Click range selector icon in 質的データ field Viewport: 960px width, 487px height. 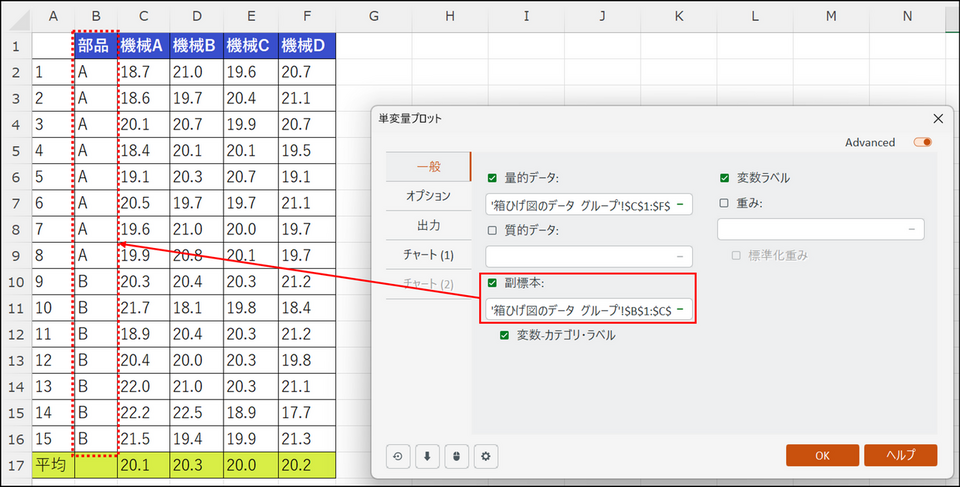point(680,257)
